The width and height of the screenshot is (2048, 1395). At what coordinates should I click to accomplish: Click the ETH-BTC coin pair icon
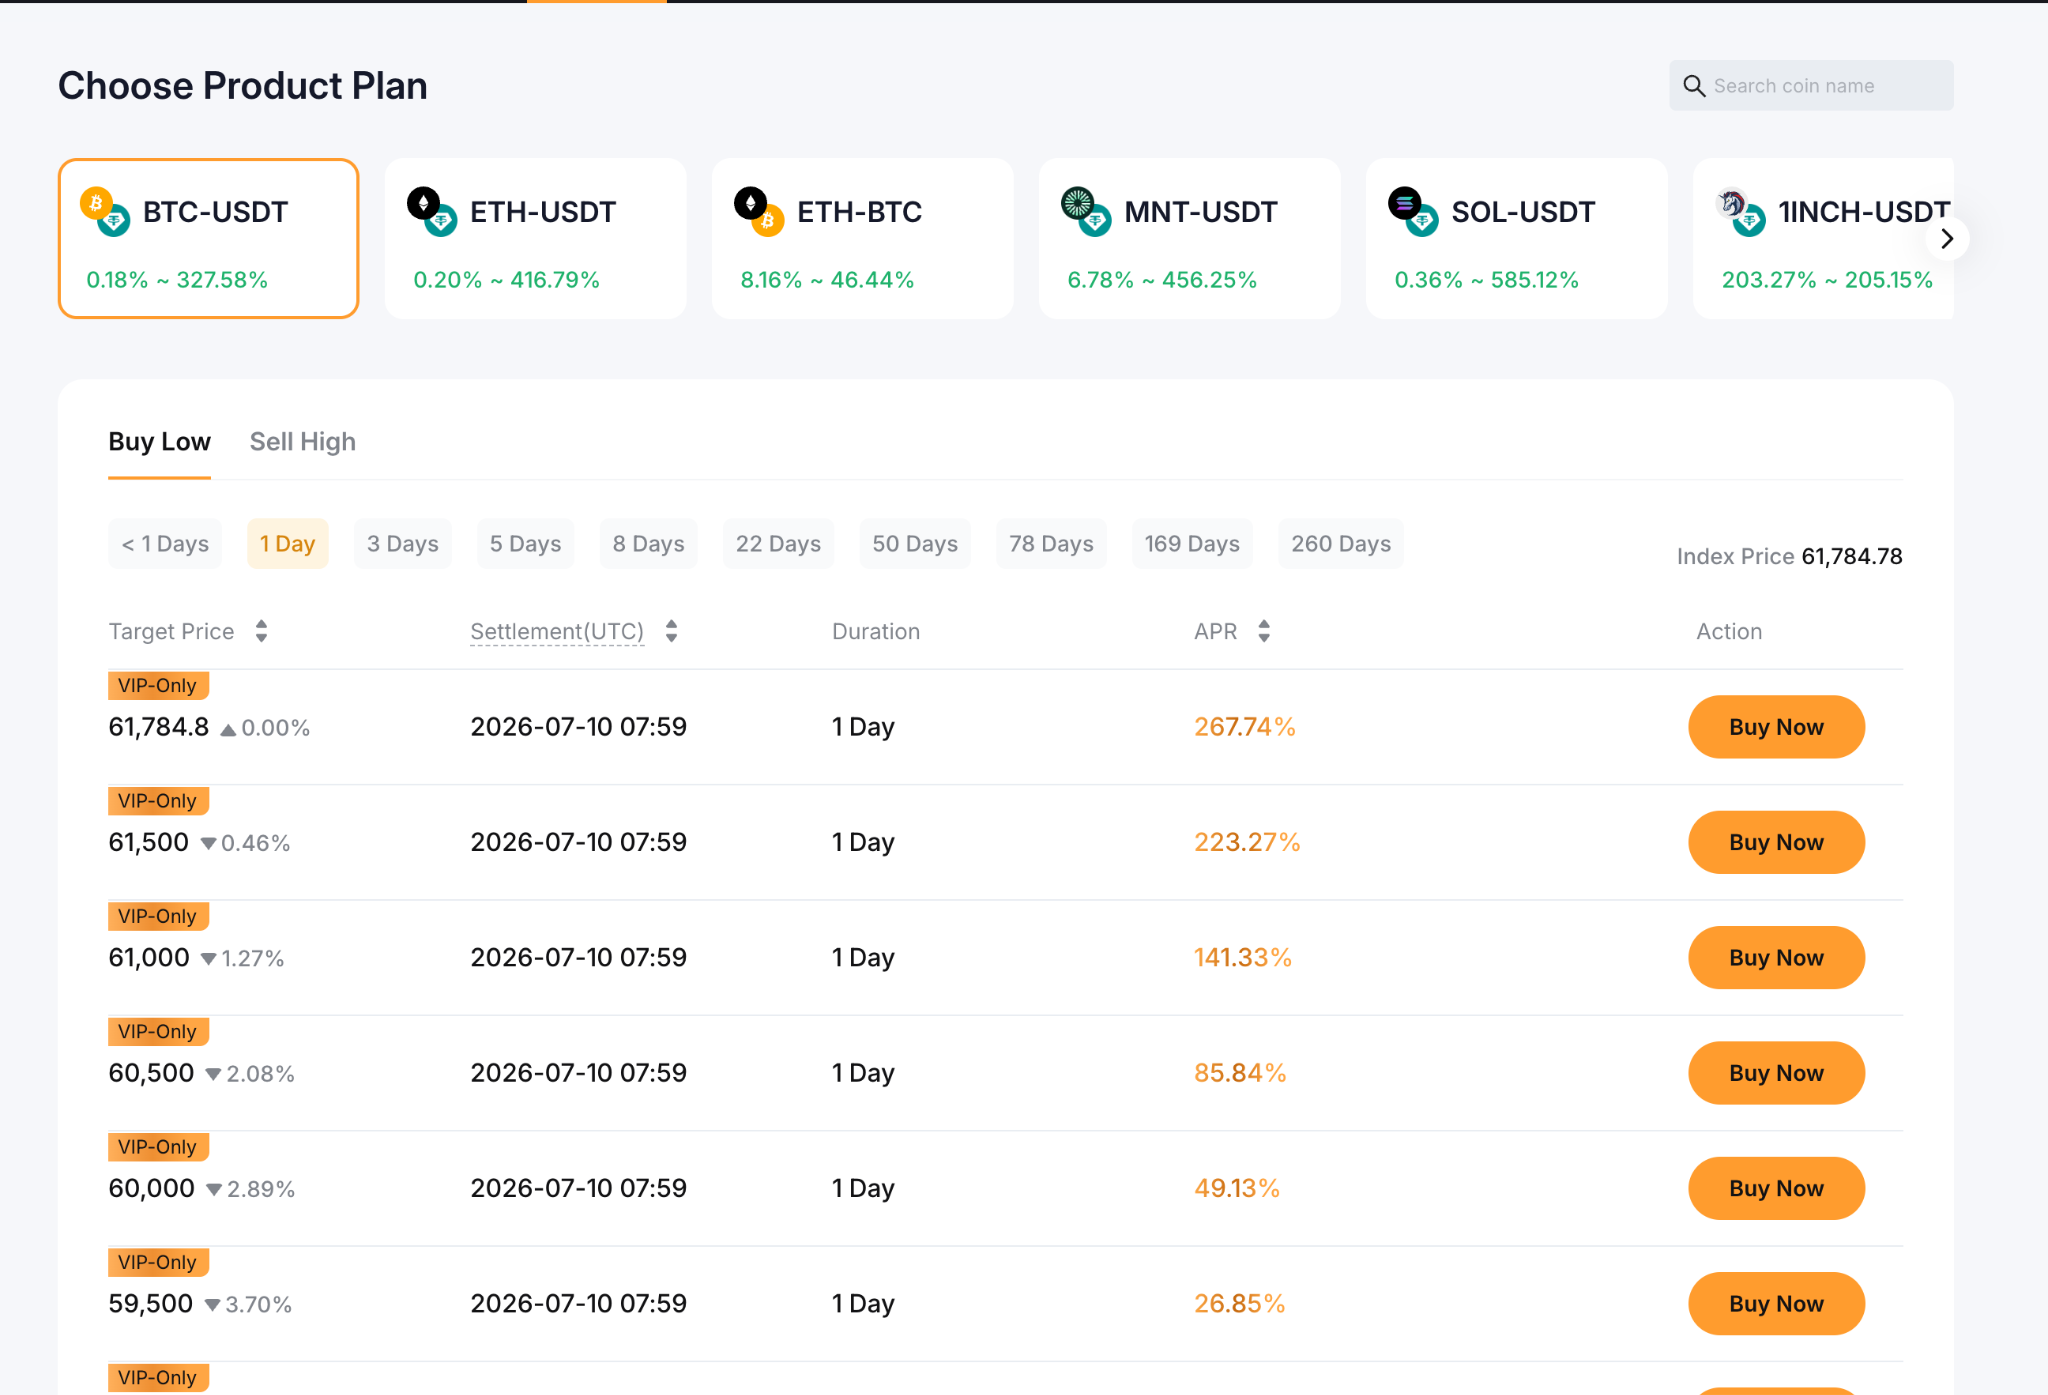759,211
